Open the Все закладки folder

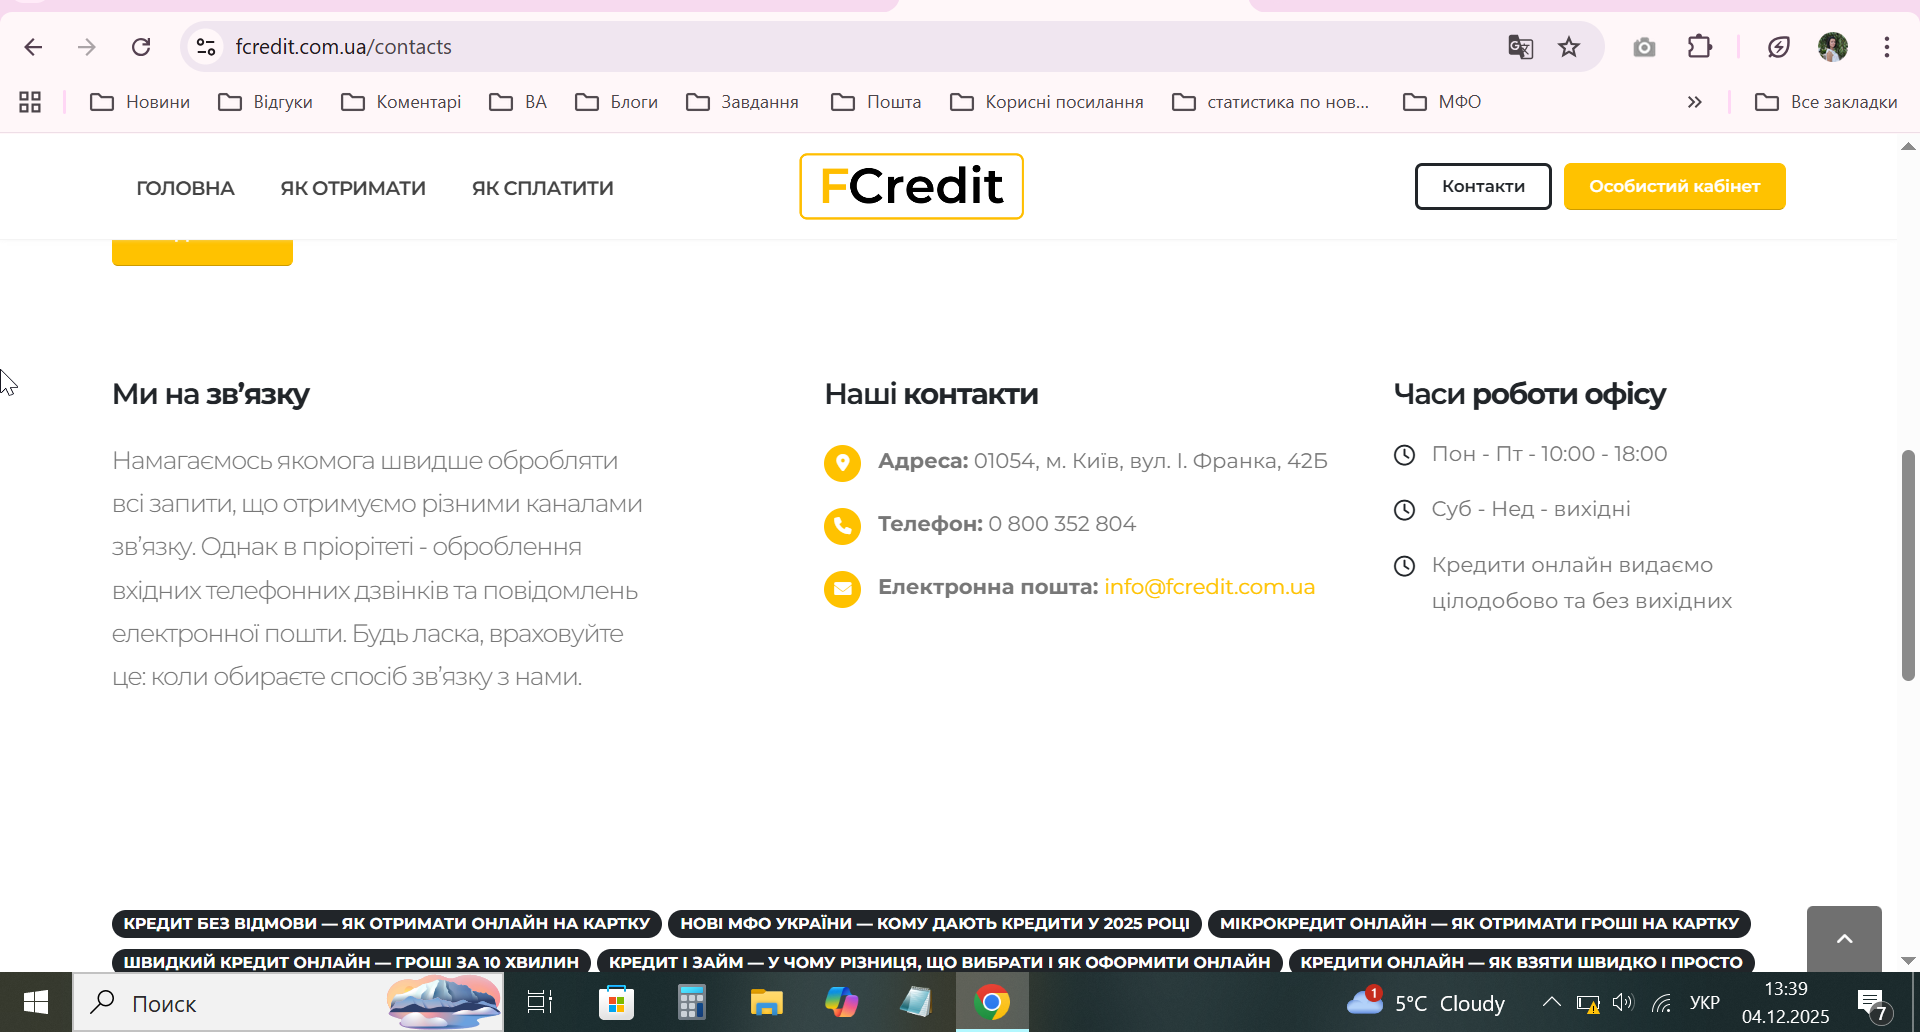[x=1826, y=102]
